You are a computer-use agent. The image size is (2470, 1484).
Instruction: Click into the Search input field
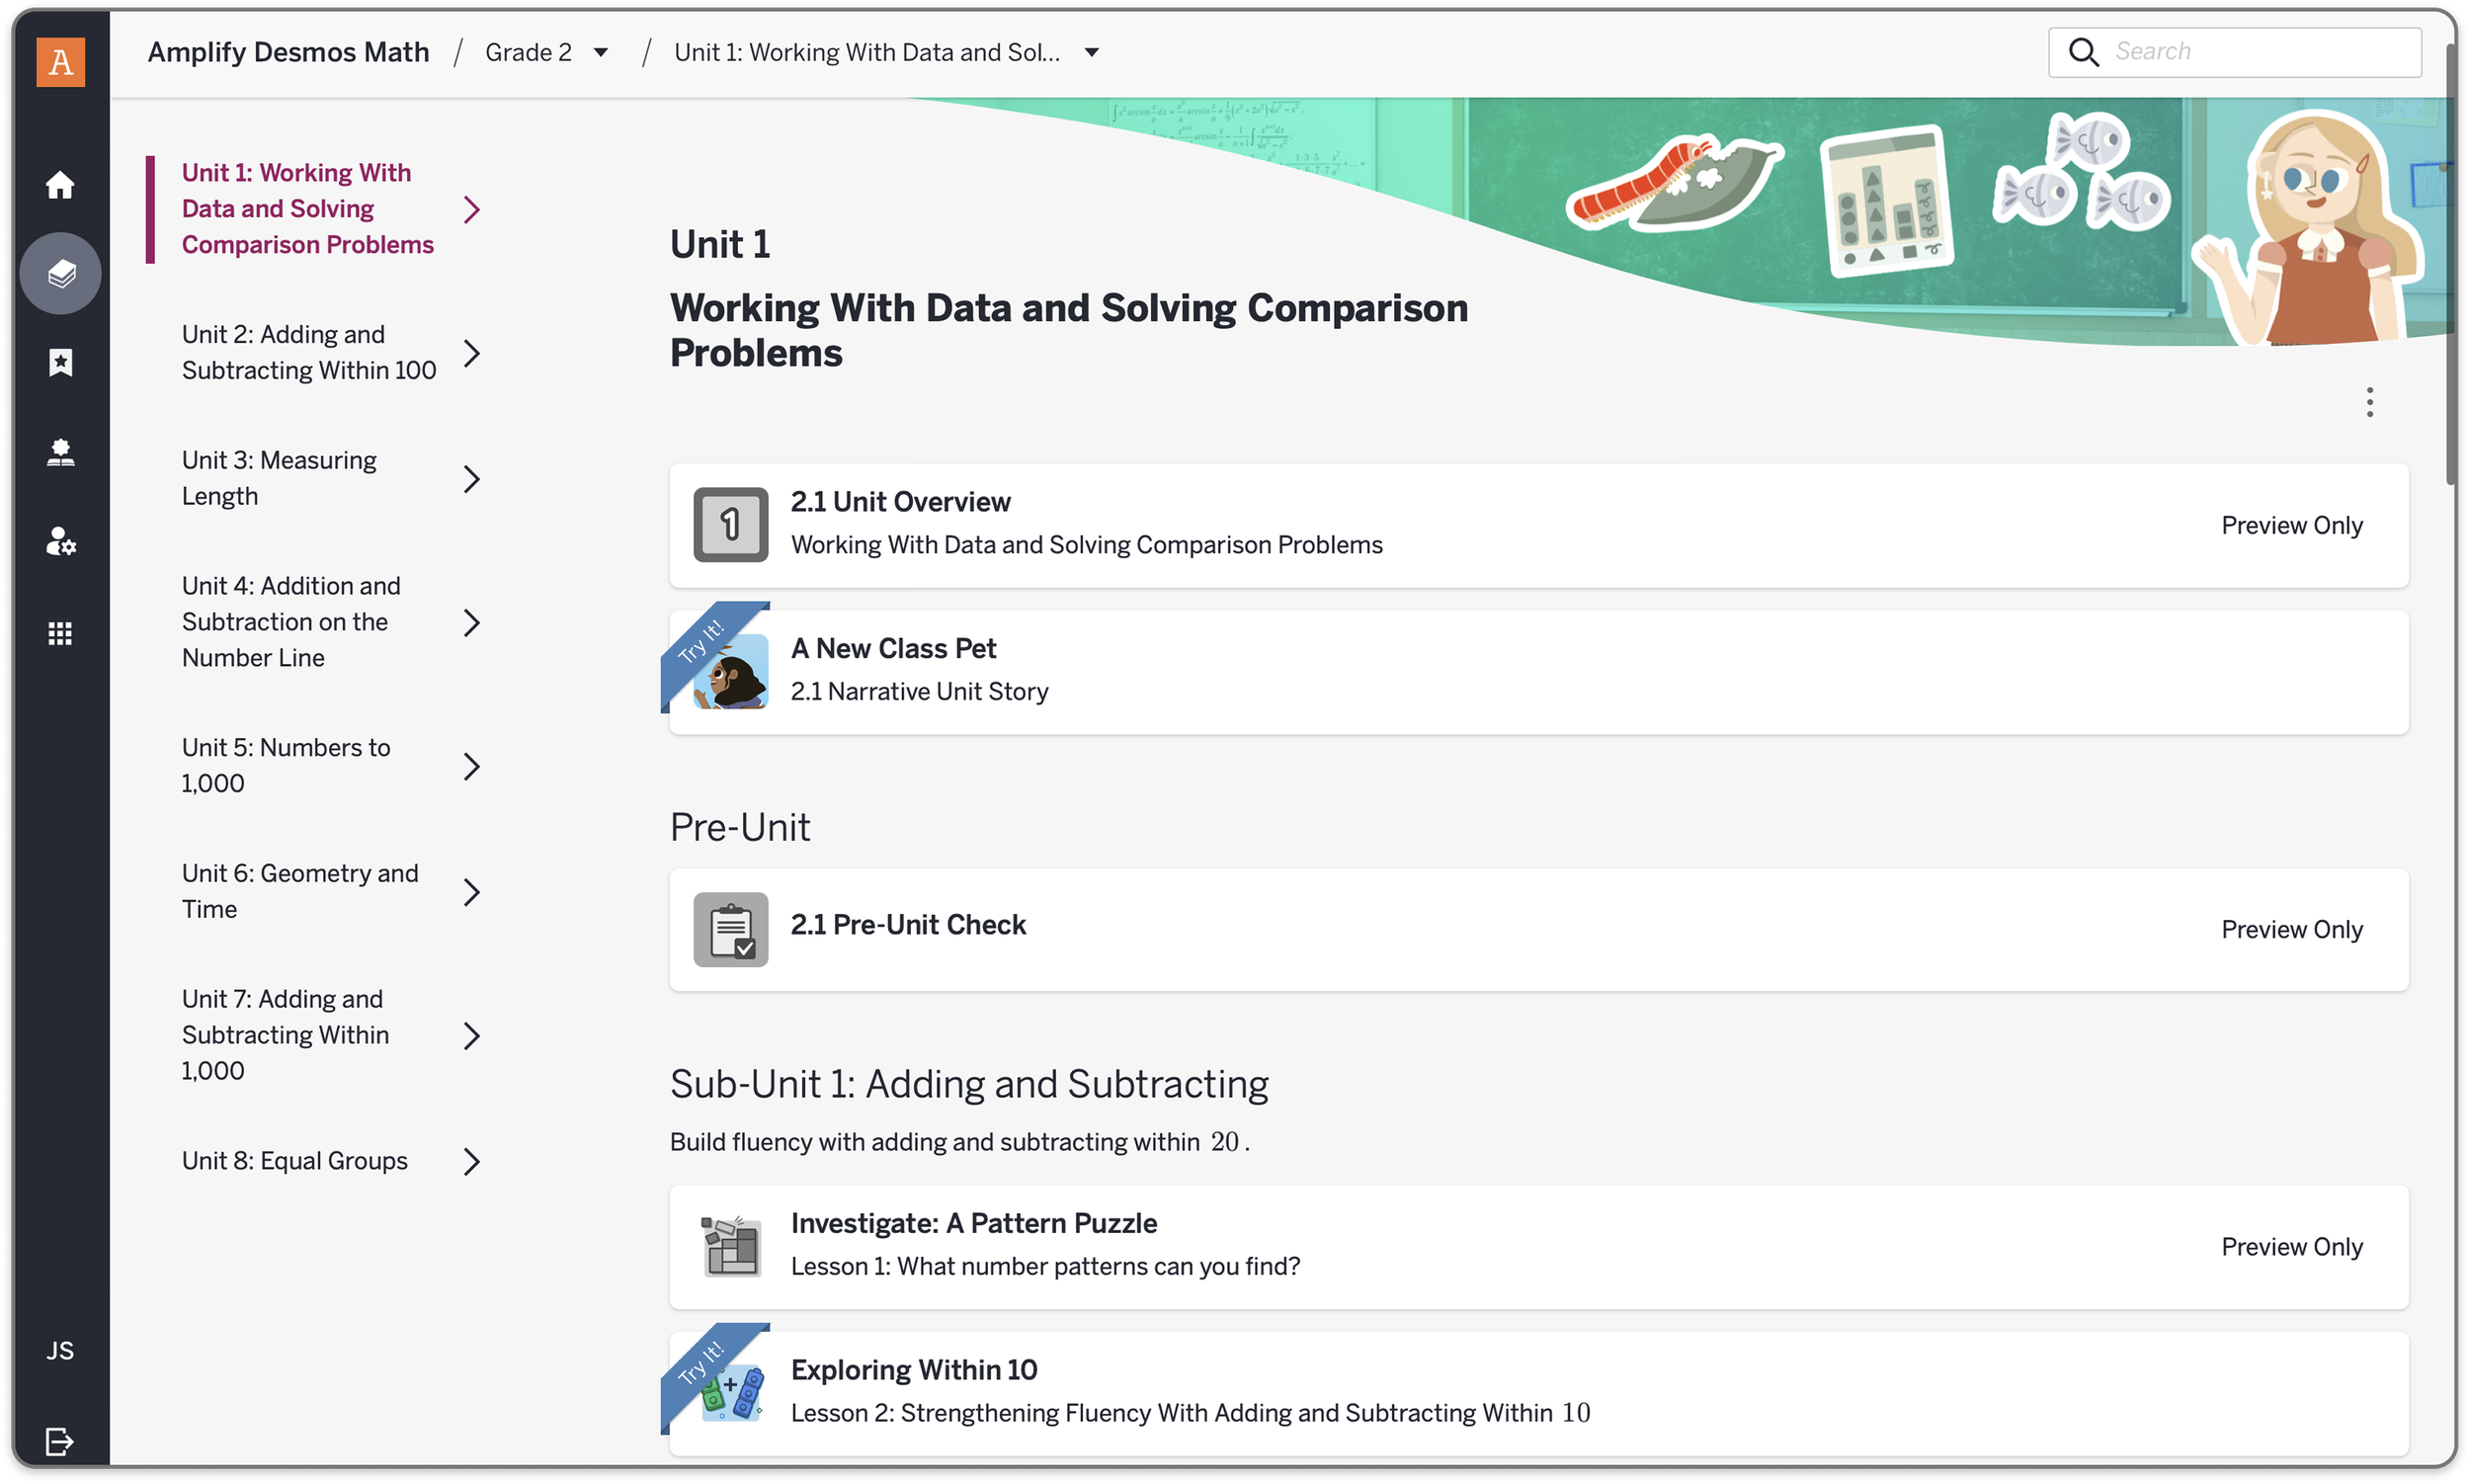tap(2234, 52)
